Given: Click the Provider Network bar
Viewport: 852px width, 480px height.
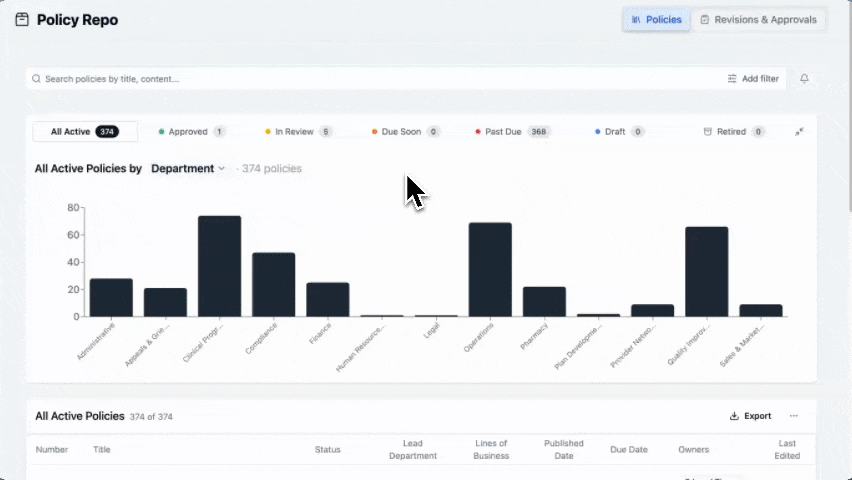Looking at the screenshot, I should pyautogui.click(x=653, y=310).
